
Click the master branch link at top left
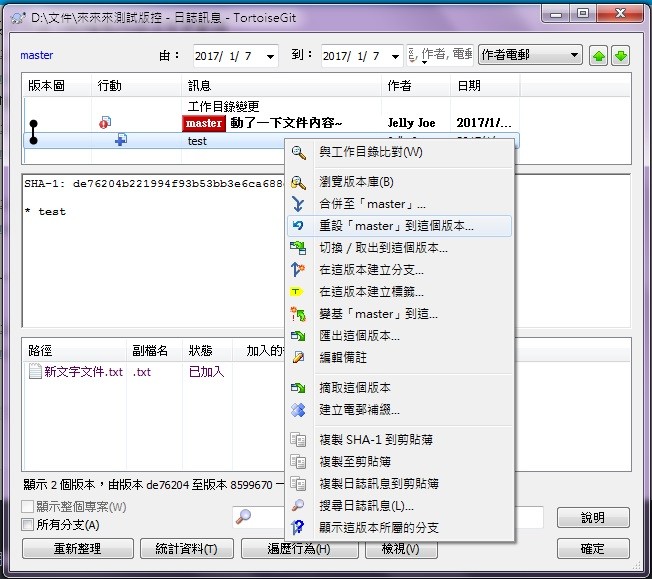(37, 55)
